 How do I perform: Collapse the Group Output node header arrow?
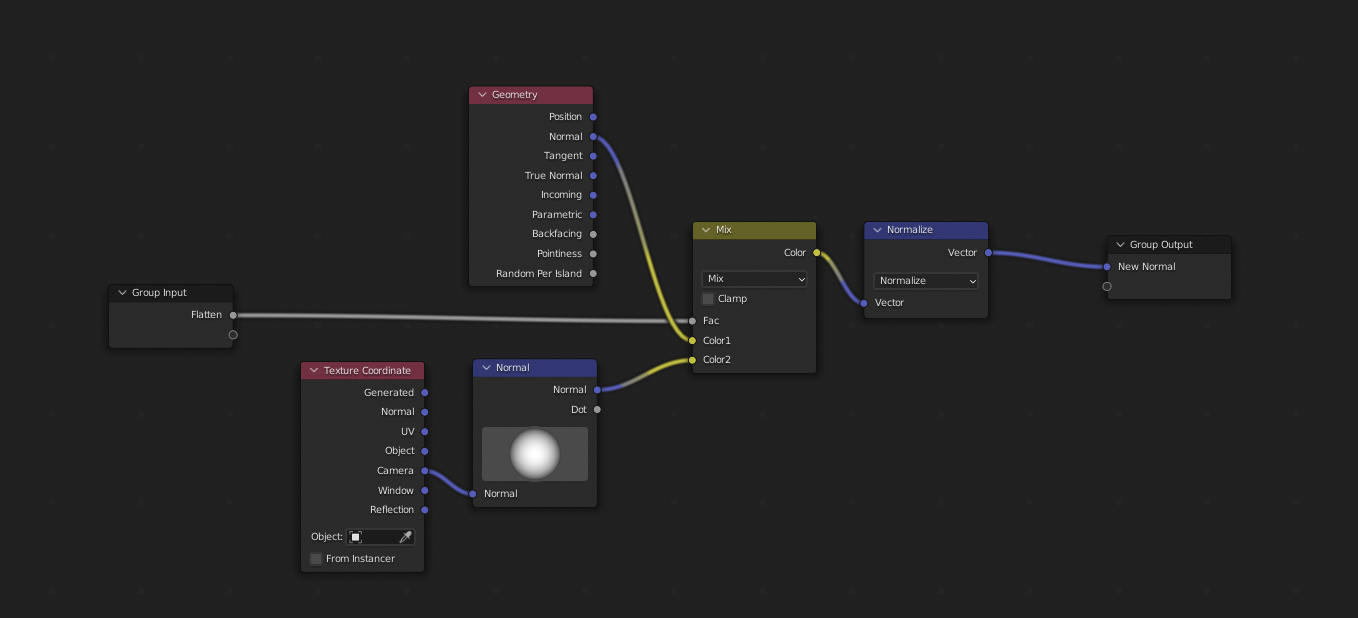tap(1120, 245)
